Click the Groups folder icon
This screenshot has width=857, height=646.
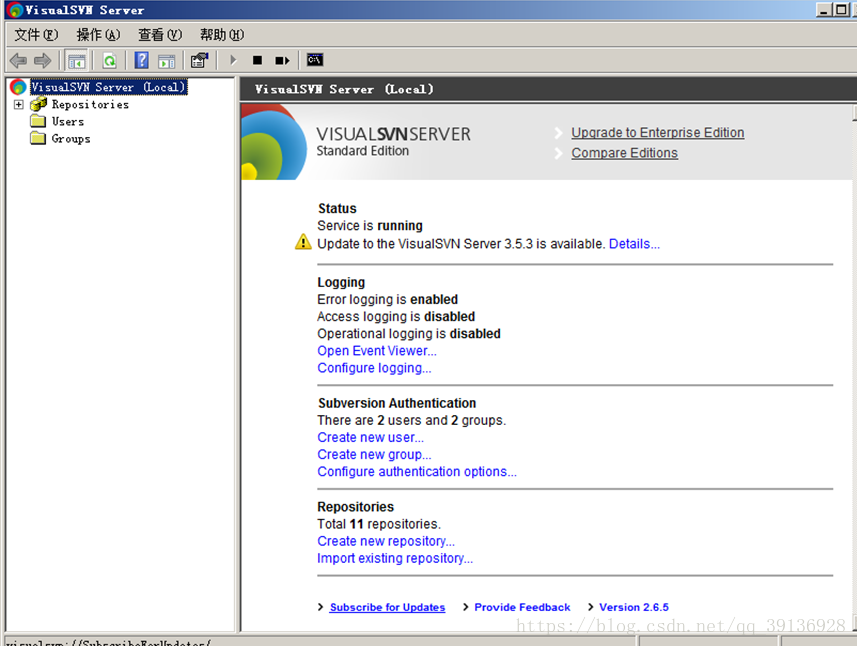38,138
